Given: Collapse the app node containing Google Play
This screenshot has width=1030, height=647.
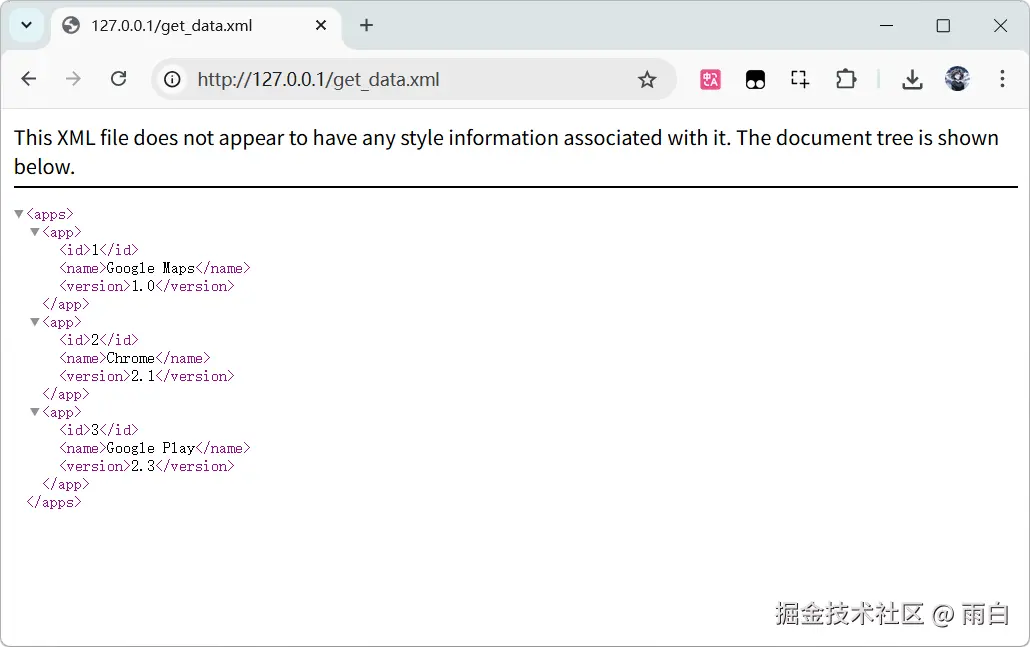Looking at the screenshot, I should coord(35,411).
